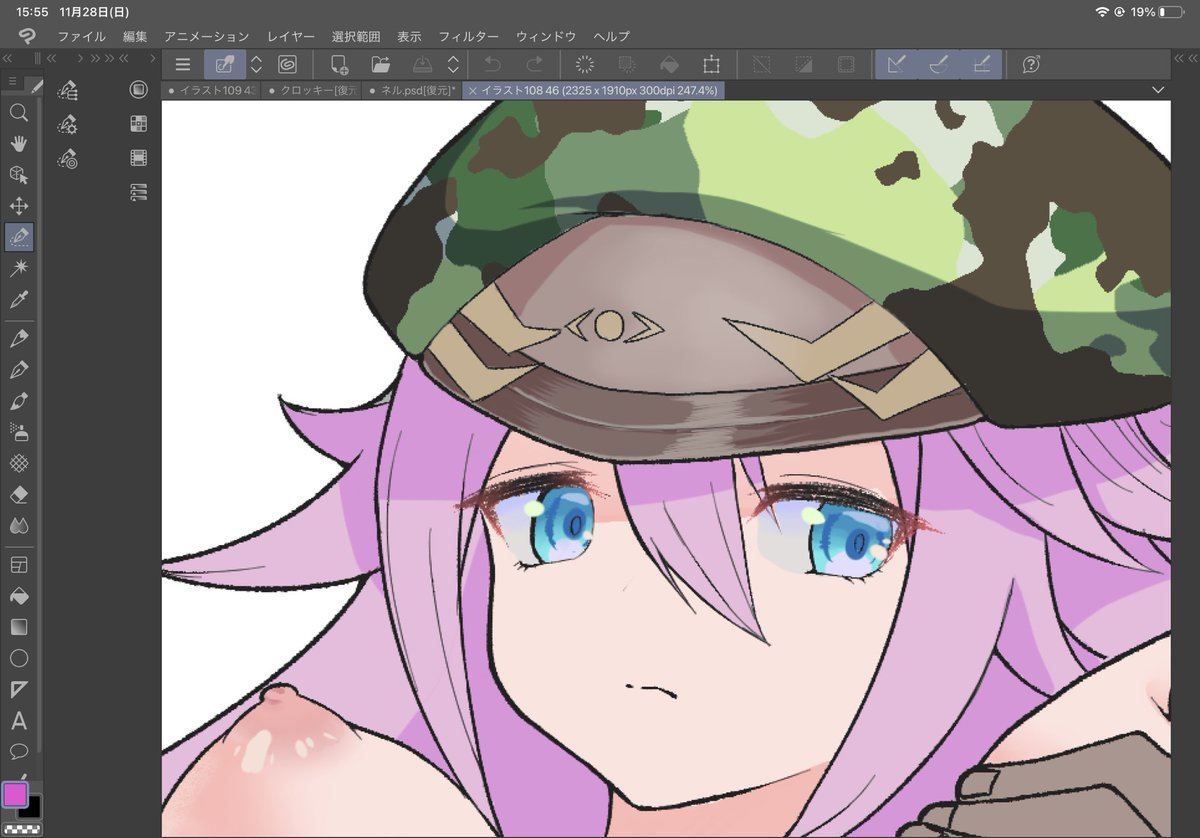Image resolution: width=1200 pixels, height=838 pixels.
Task: Select the Text A tool
Action: pos(19,720)
